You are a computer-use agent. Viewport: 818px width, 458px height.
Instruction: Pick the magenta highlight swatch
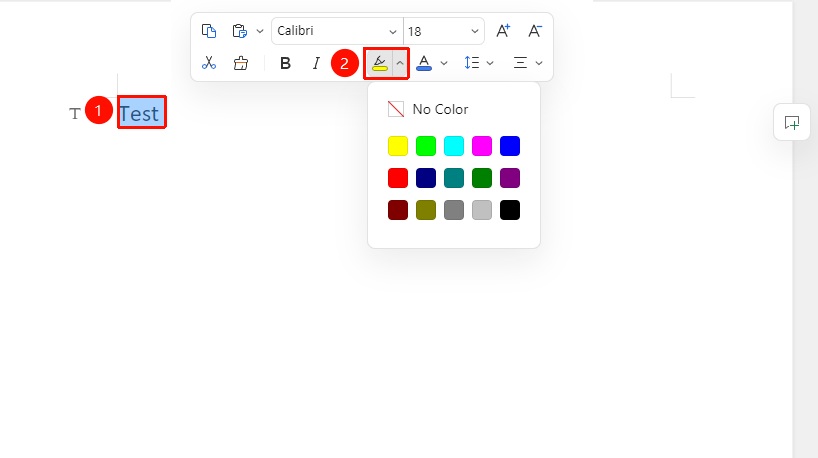pos(482,146)
